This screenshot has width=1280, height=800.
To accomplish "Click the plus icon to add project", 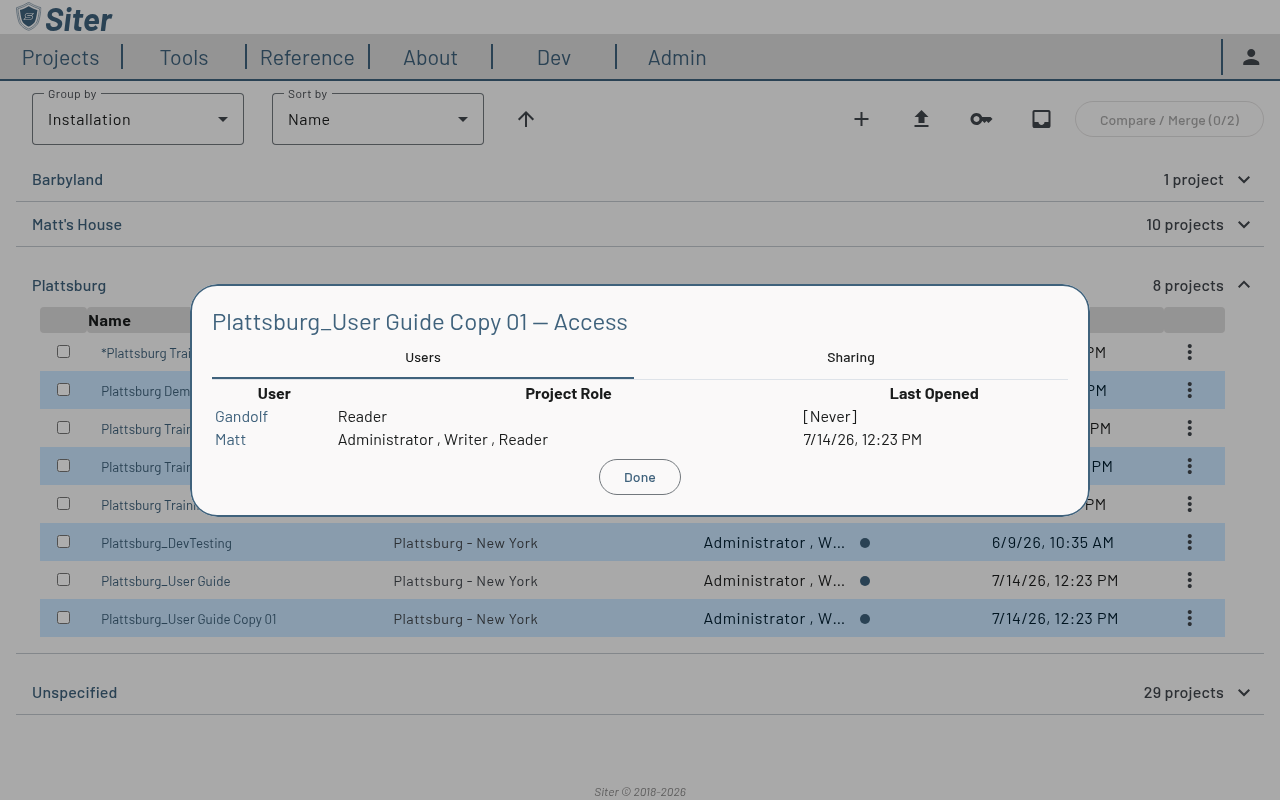I will point(861,119).
